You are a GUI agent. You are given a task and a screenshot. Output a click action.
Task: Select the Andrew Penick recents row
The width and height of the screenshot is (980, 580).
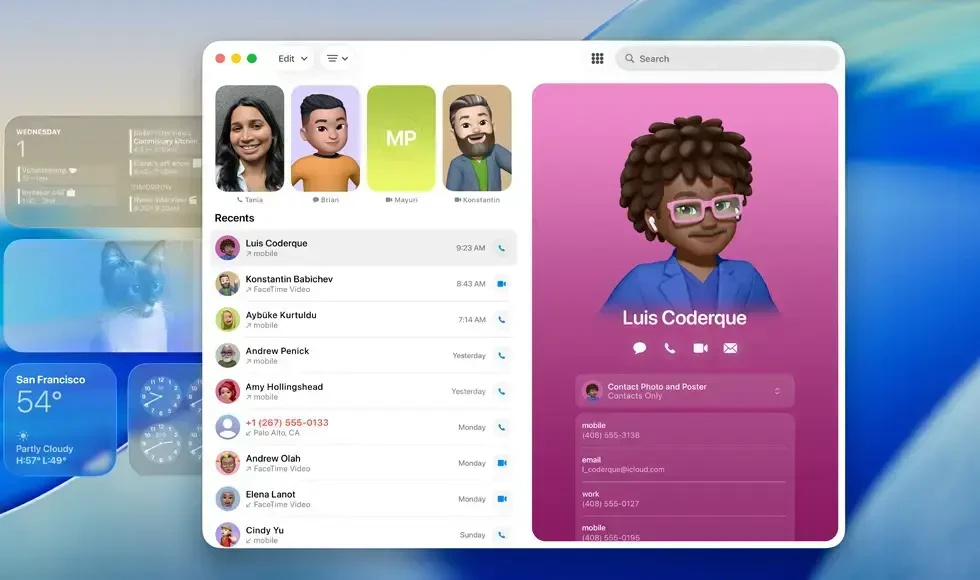coord(364,356)
